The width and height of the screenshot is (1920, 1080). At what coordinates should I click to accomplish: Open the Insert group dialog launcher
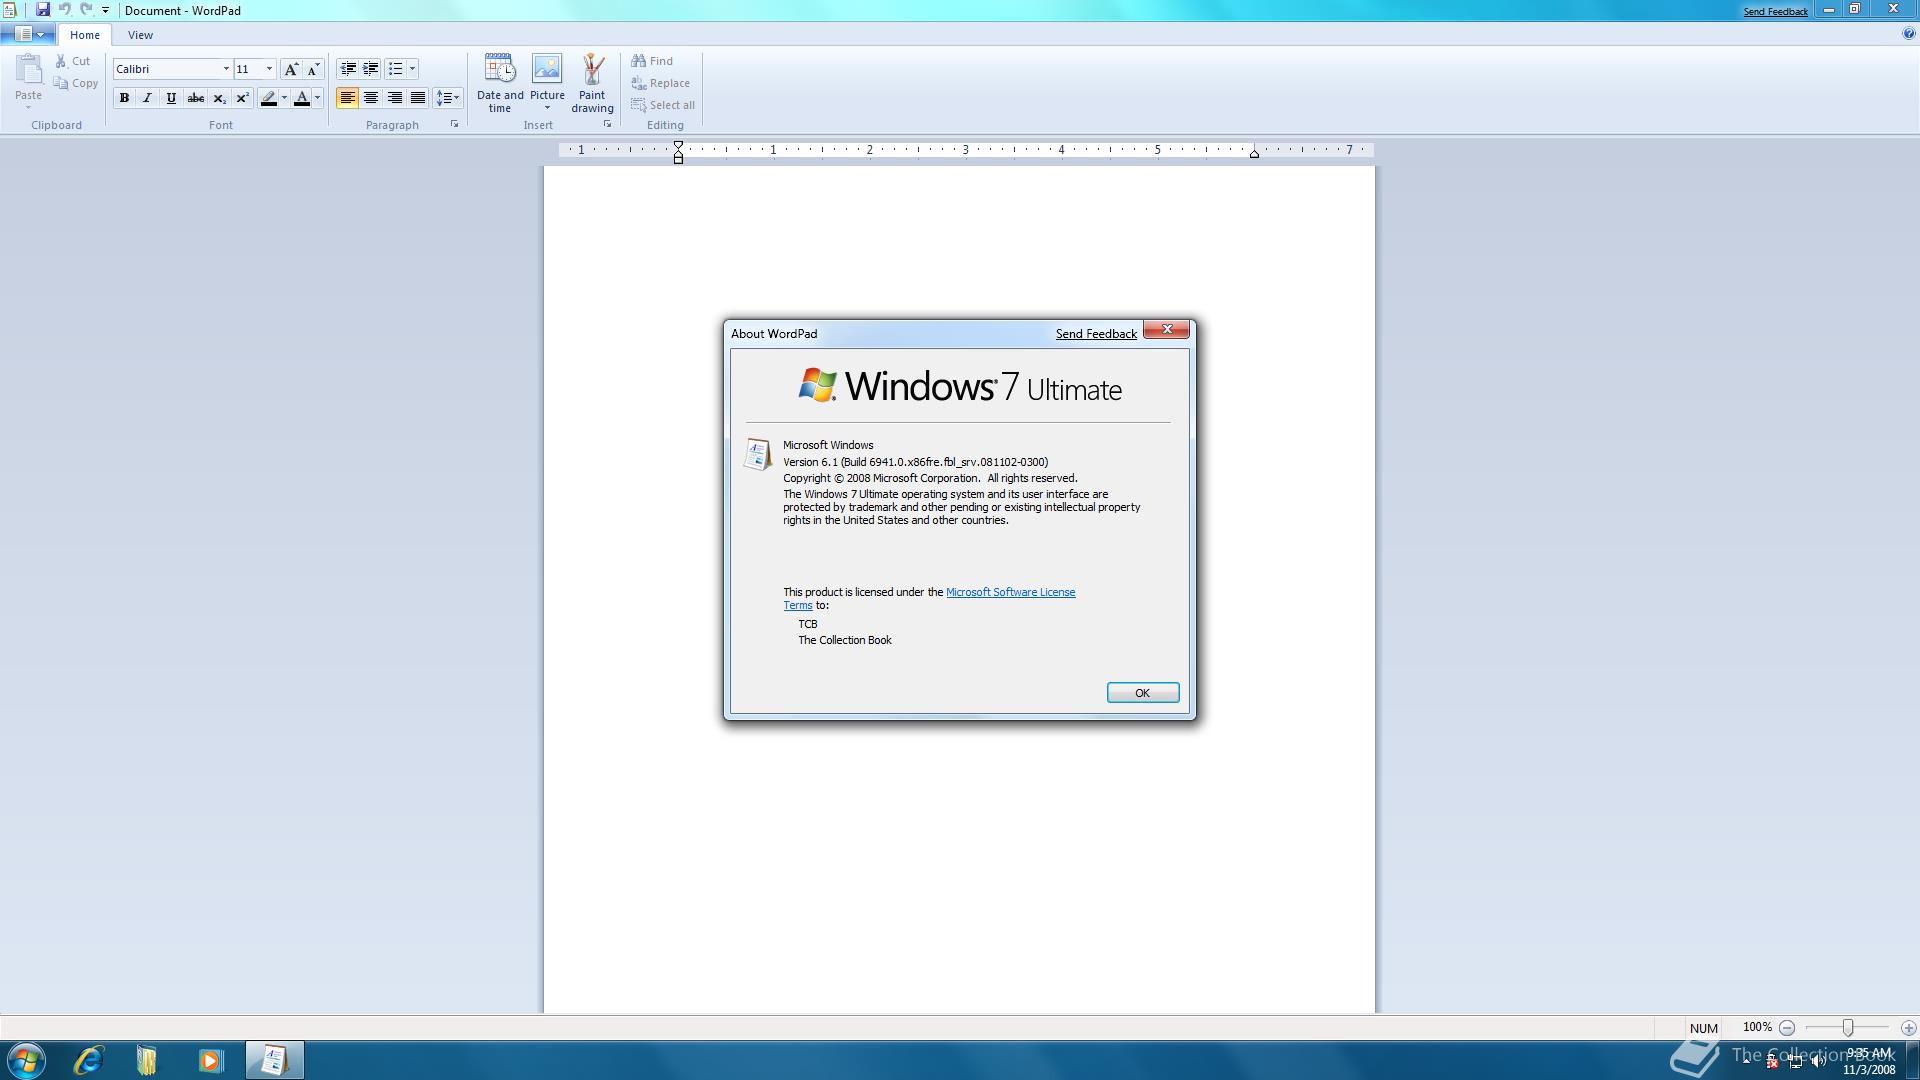[x=607, y=124]
